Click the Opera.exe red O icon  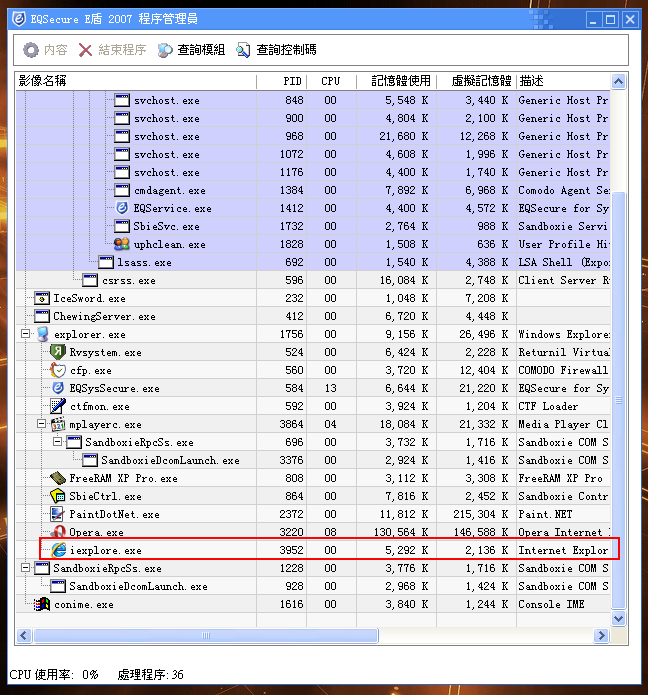point(58,531)
